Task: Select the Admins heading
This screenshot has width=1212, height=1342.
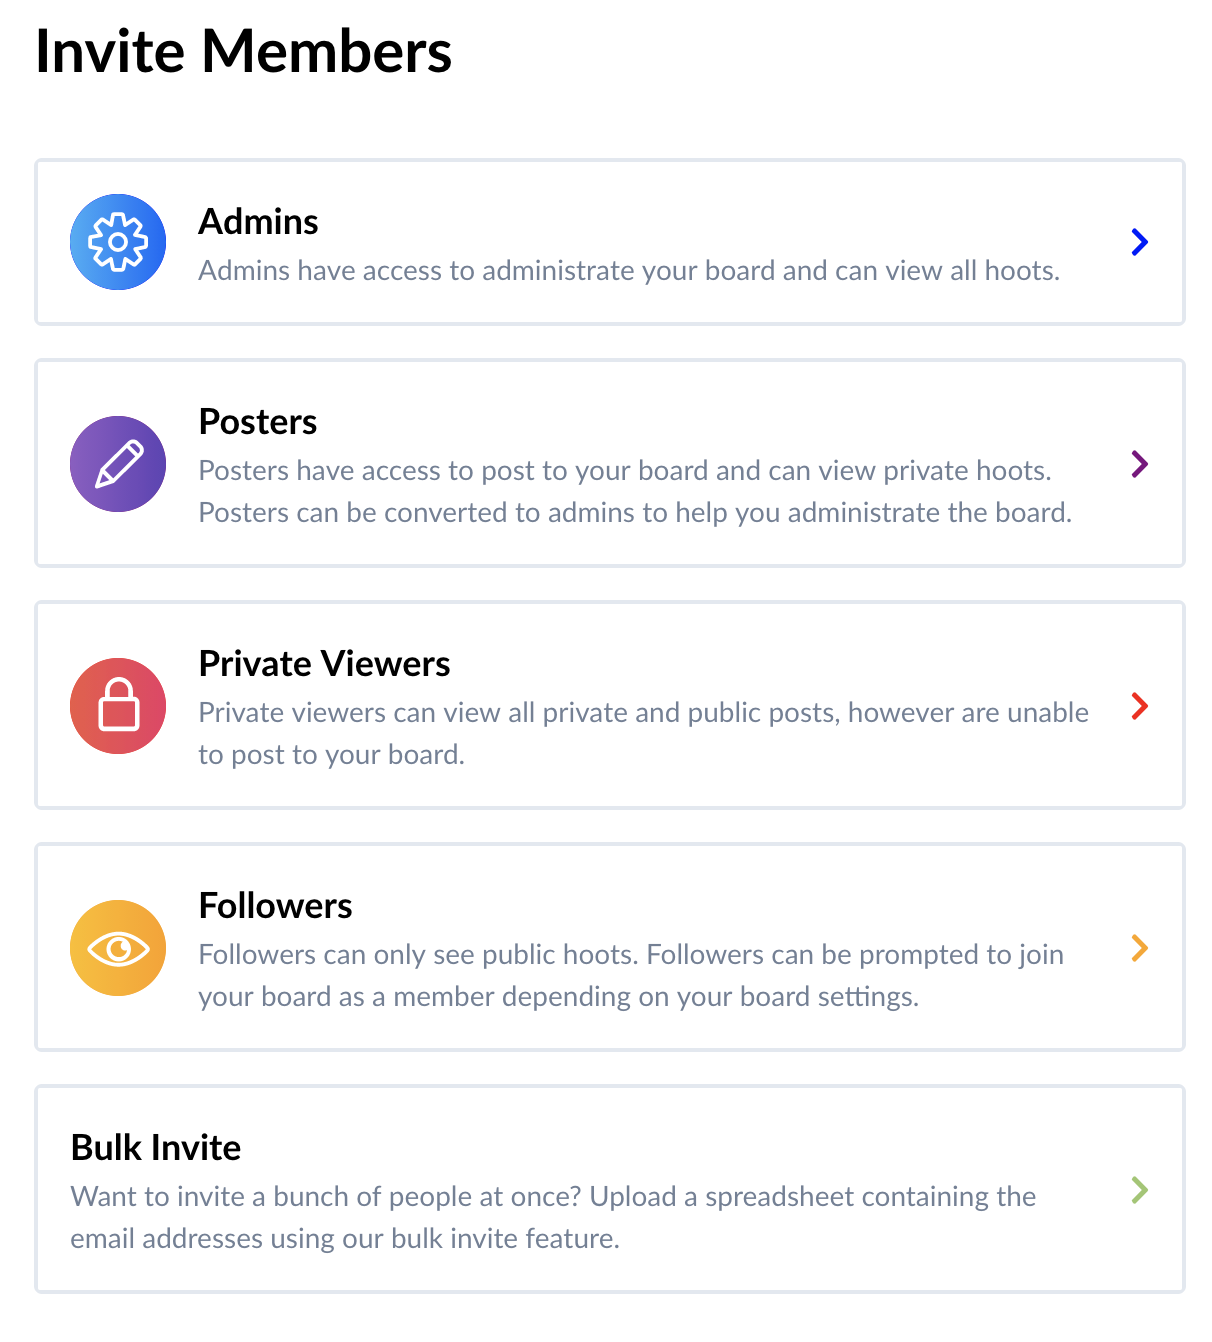Action: coord(258,222)
